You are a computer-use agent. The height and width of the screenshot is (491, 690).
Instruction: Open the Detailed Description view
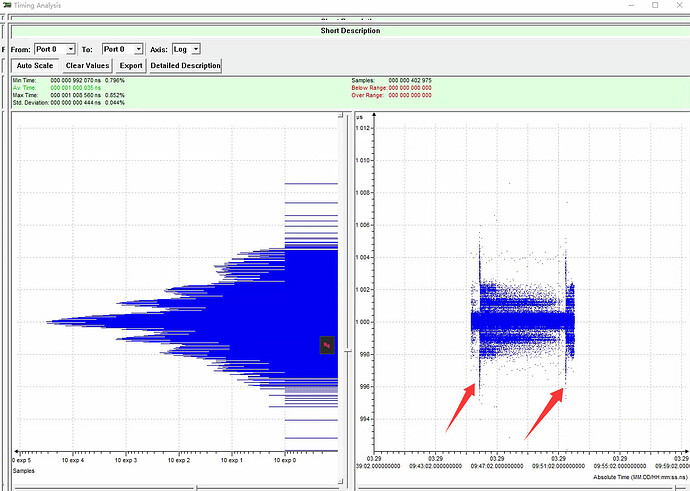click(185, 66)
